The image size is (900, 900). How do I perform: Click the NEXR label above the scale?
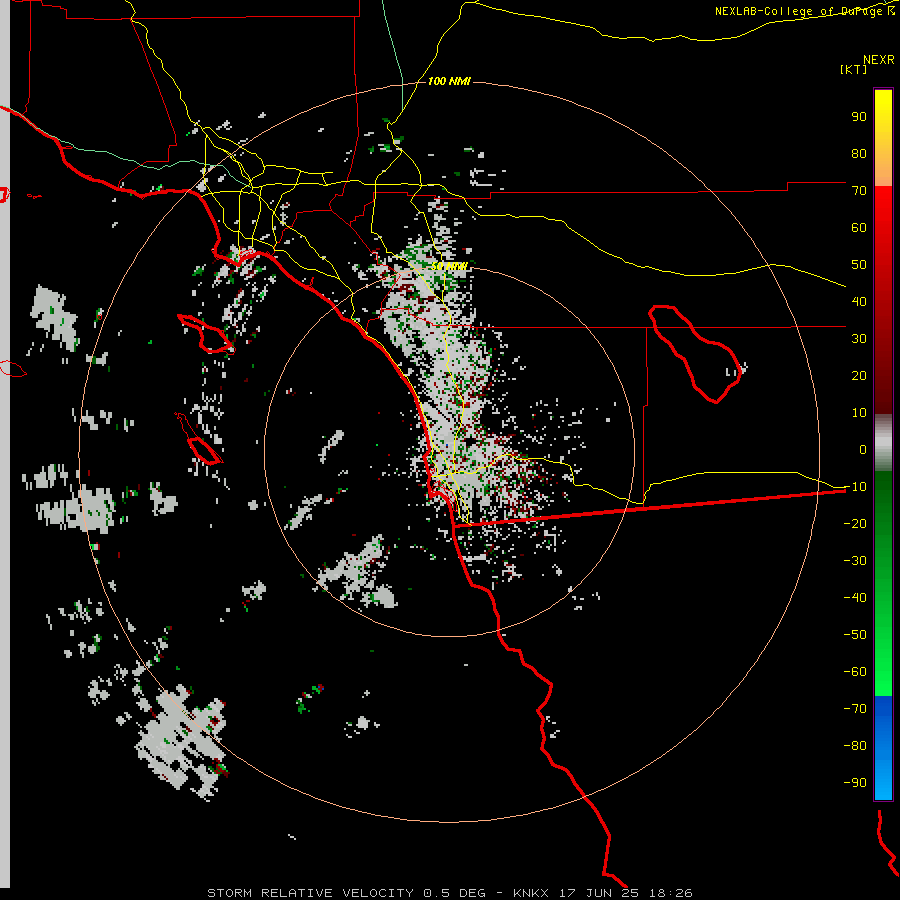(x=879, y=60)
